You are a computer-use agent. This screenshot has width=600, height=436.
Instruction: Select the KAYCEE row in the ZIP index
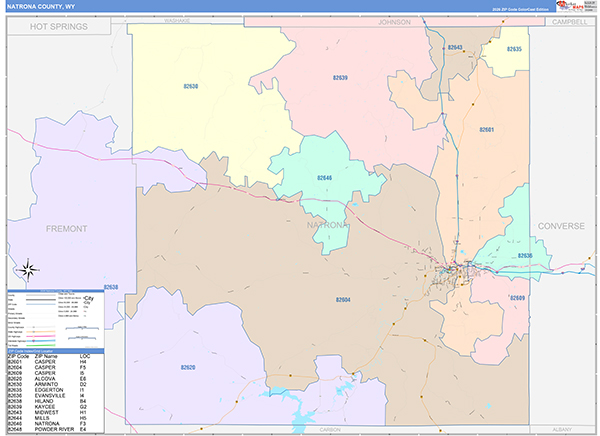(x=47, y=407)
